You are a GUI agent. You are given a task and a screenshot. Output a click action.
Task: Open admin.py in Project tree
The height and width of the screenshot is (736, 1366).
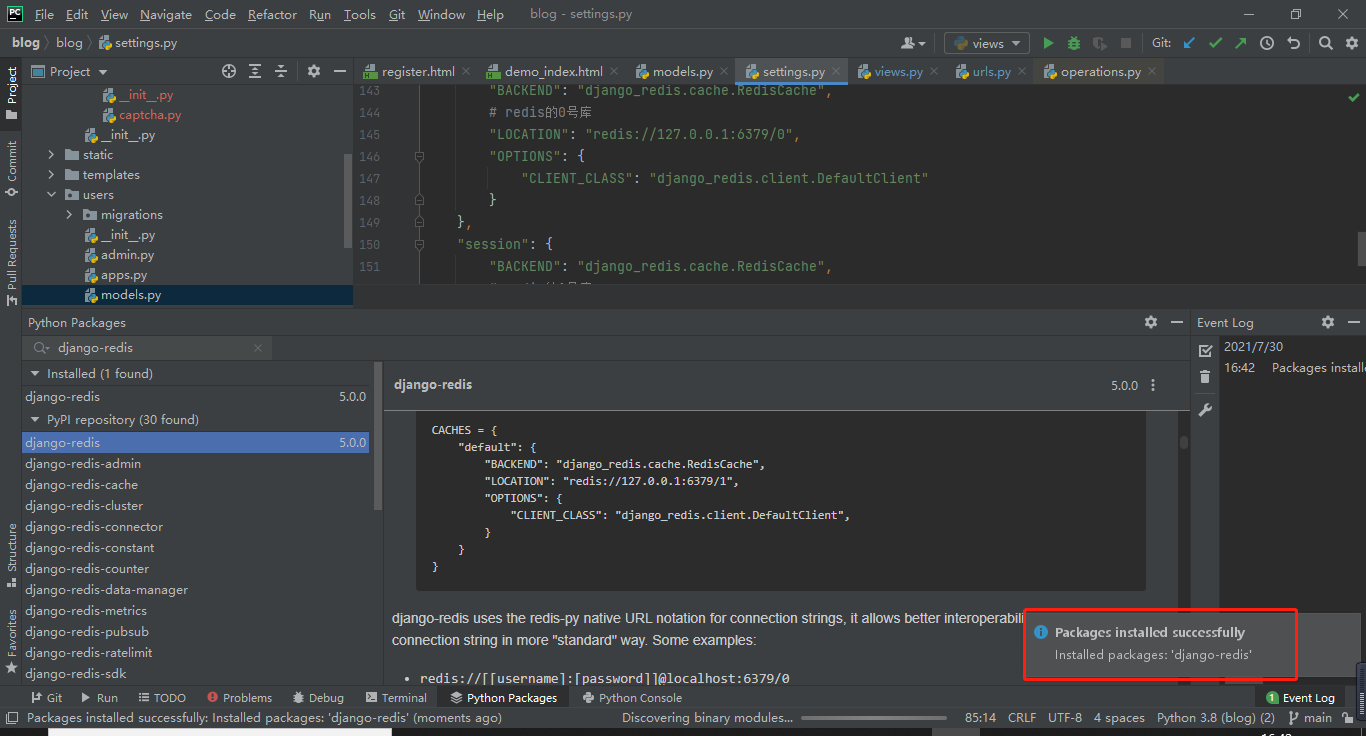point(127,255)
